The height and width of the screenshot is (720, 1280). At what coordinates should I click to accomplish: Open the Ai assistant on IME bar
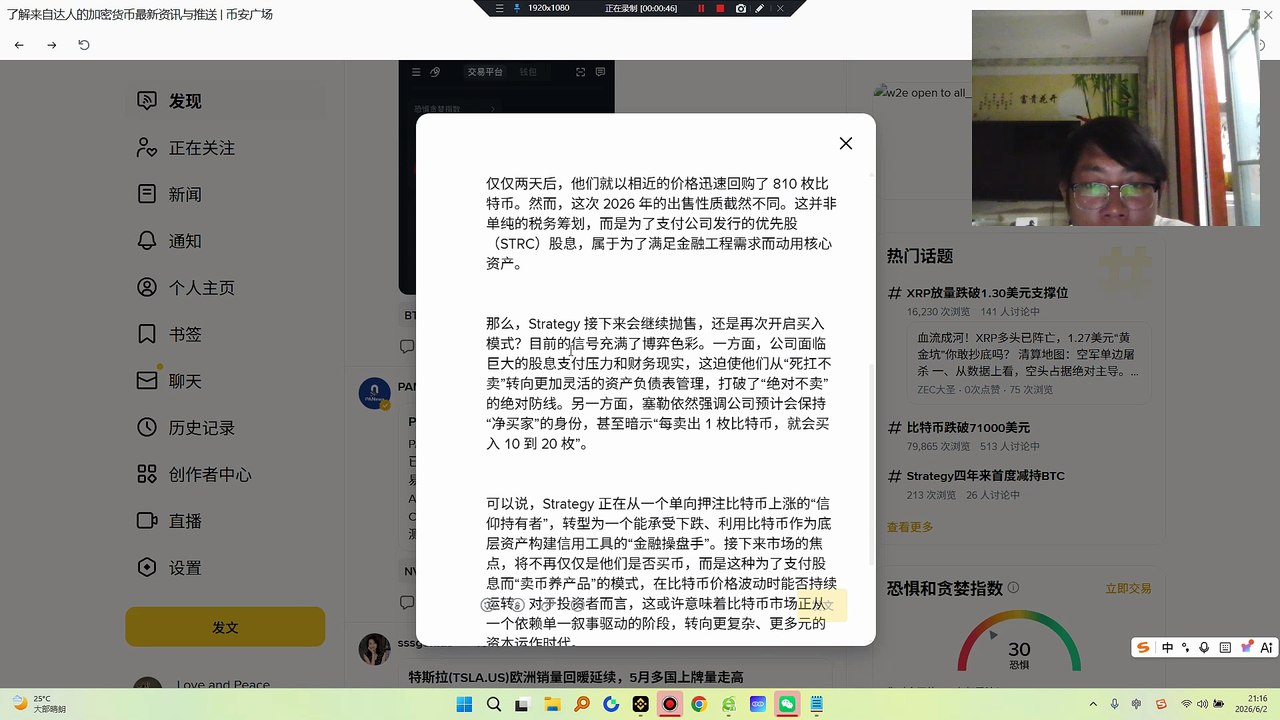1266,648
